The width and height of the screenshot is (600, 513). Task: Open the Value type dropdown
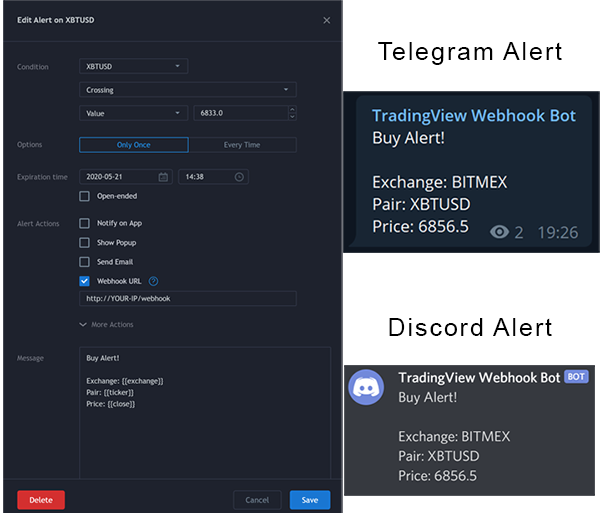coord(134,113)
